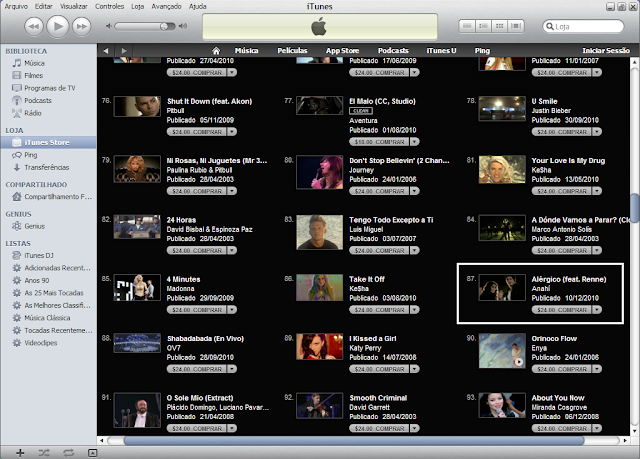This screenshot has width=640, height=459.
Task: Click the add playlist plus button
Action: [x=20, y=452]
